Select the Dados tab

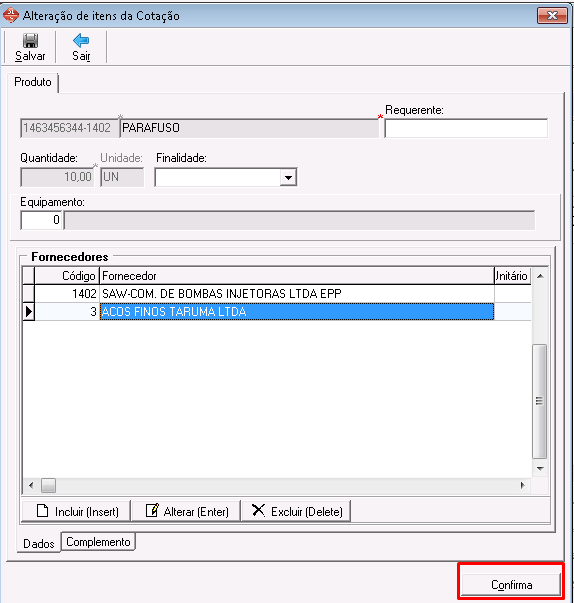(x=38, y=543)
